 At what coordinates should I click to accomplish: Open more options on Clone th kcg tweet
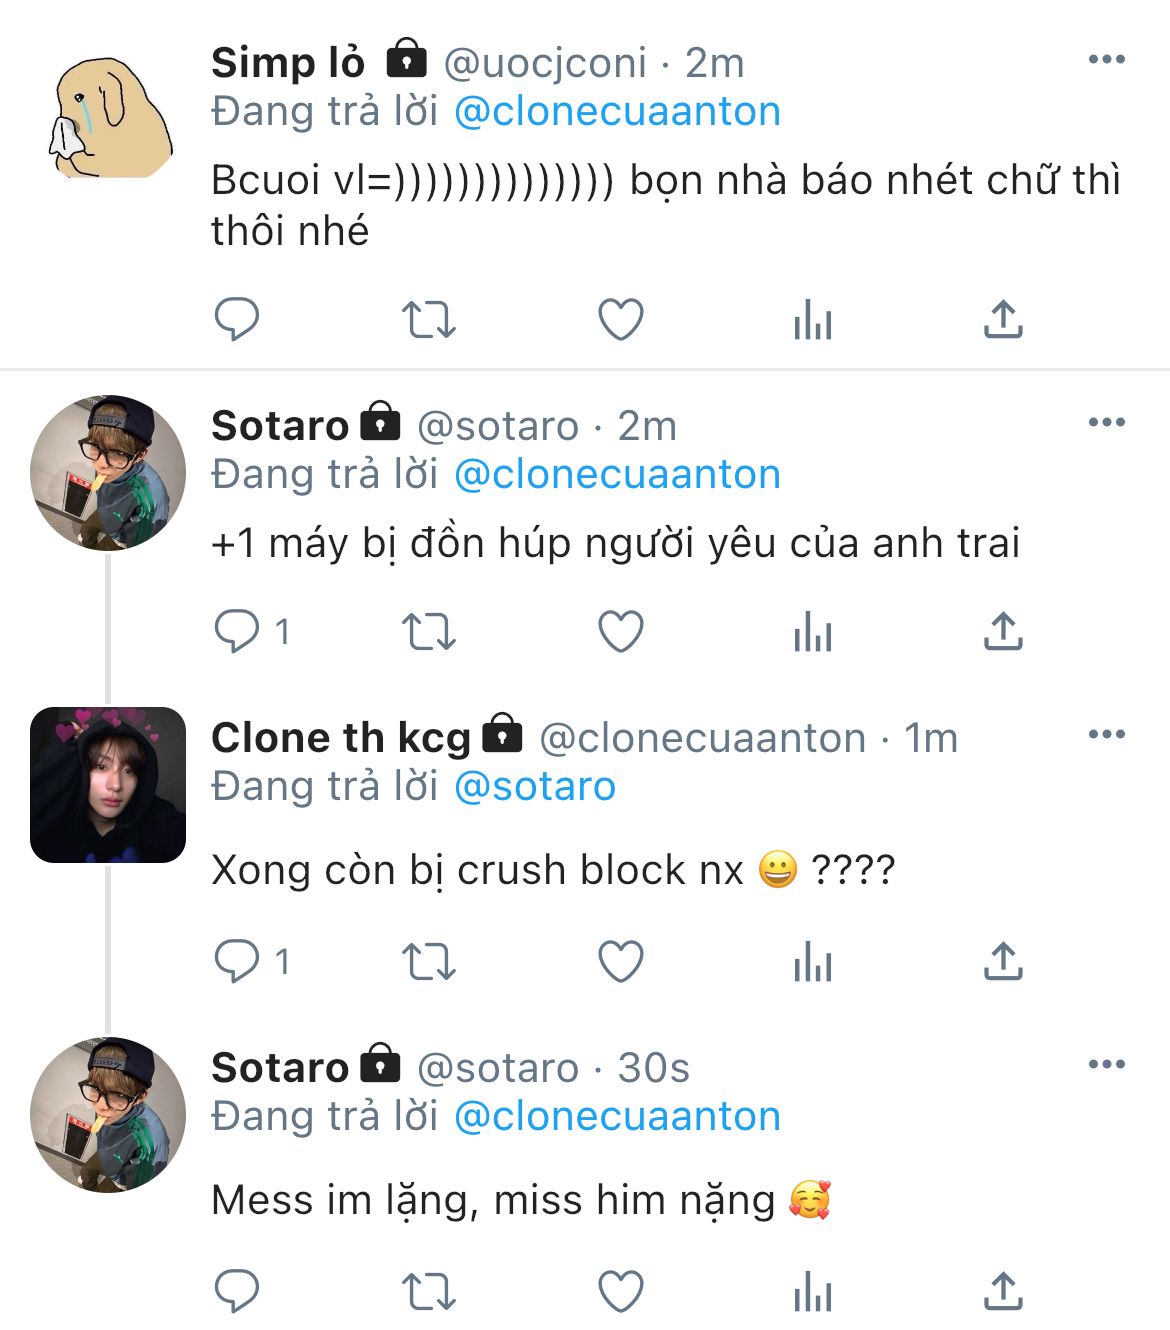point(1106,734)
